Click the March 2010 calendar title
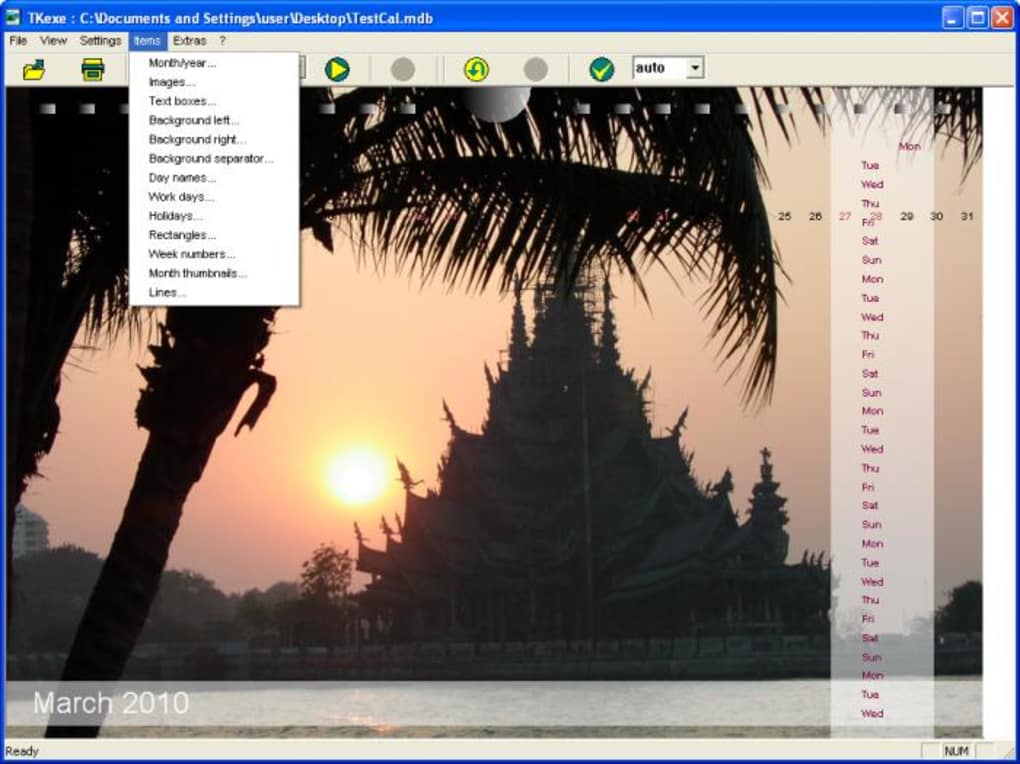Image resolution: width=1020 pixels, height=764 pixels. pos(111,703)
